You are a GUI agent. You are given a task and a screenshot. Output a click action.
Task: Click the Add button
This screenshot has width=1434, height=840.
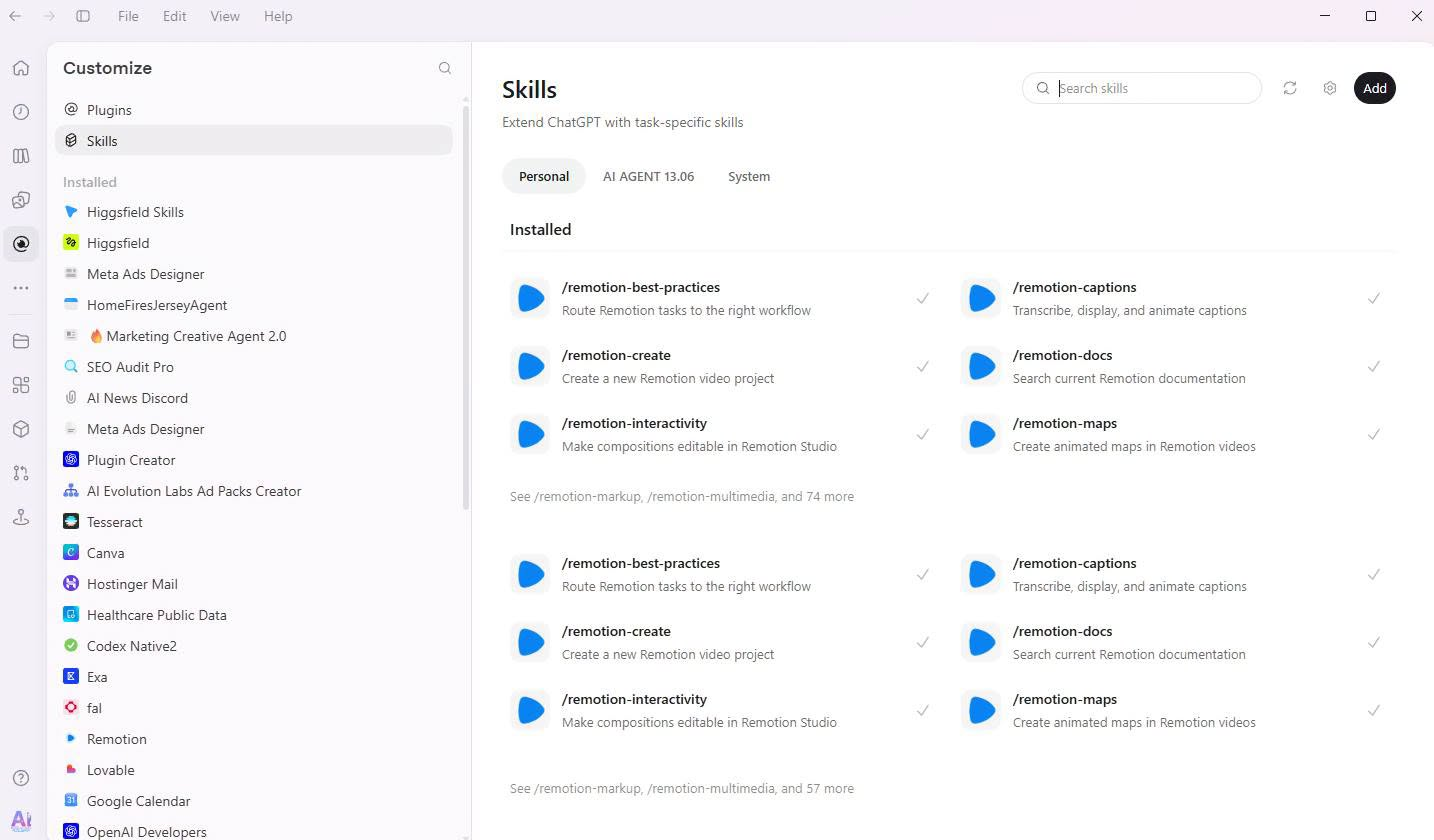pyautogui.click(x=1375, y=88)
